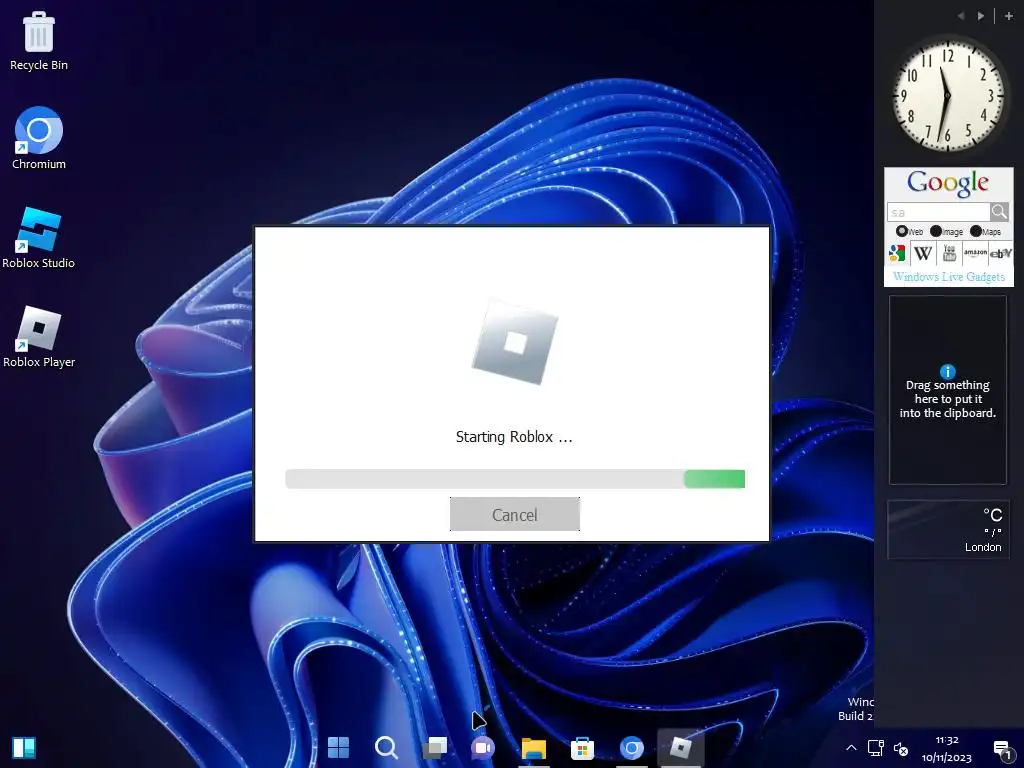The height and width of the screenshot is (768, 1024).
Task: Open taskbar Search magnifier
Action: pyautogui.click(x=386, y=747)
